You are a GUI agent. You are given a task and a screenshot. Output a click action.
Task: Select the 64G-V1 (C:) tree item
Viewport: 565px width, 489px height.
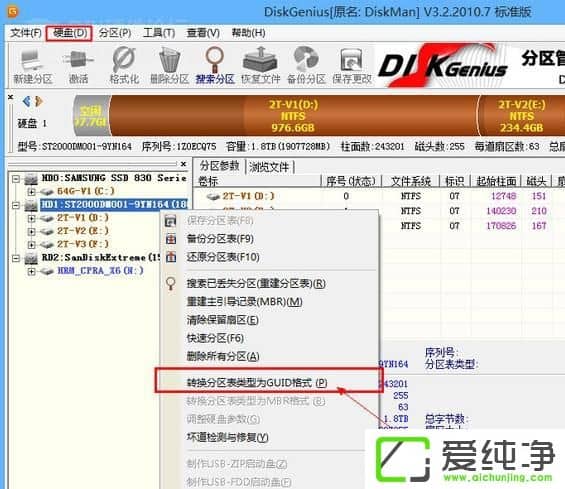85,191
